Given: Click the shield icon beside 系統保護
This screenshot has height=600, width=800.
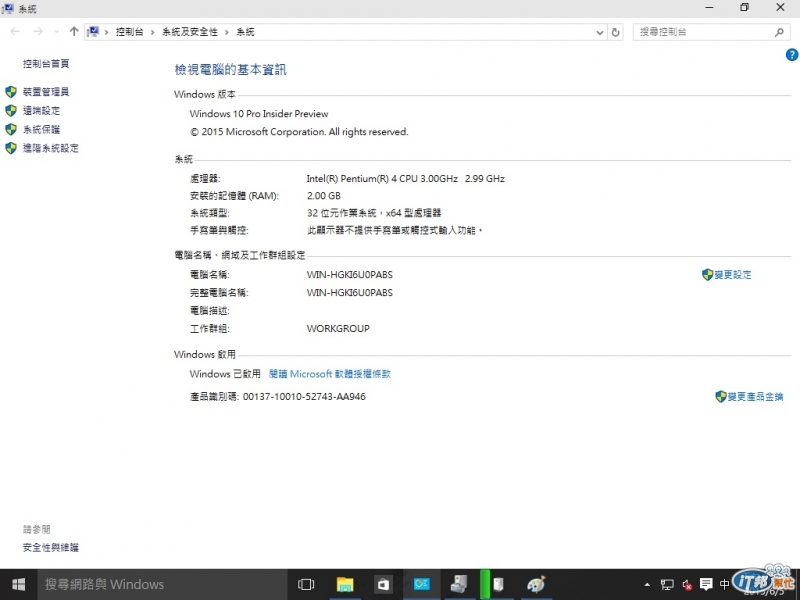Looking at the screenshot, I should click(11, 130).
